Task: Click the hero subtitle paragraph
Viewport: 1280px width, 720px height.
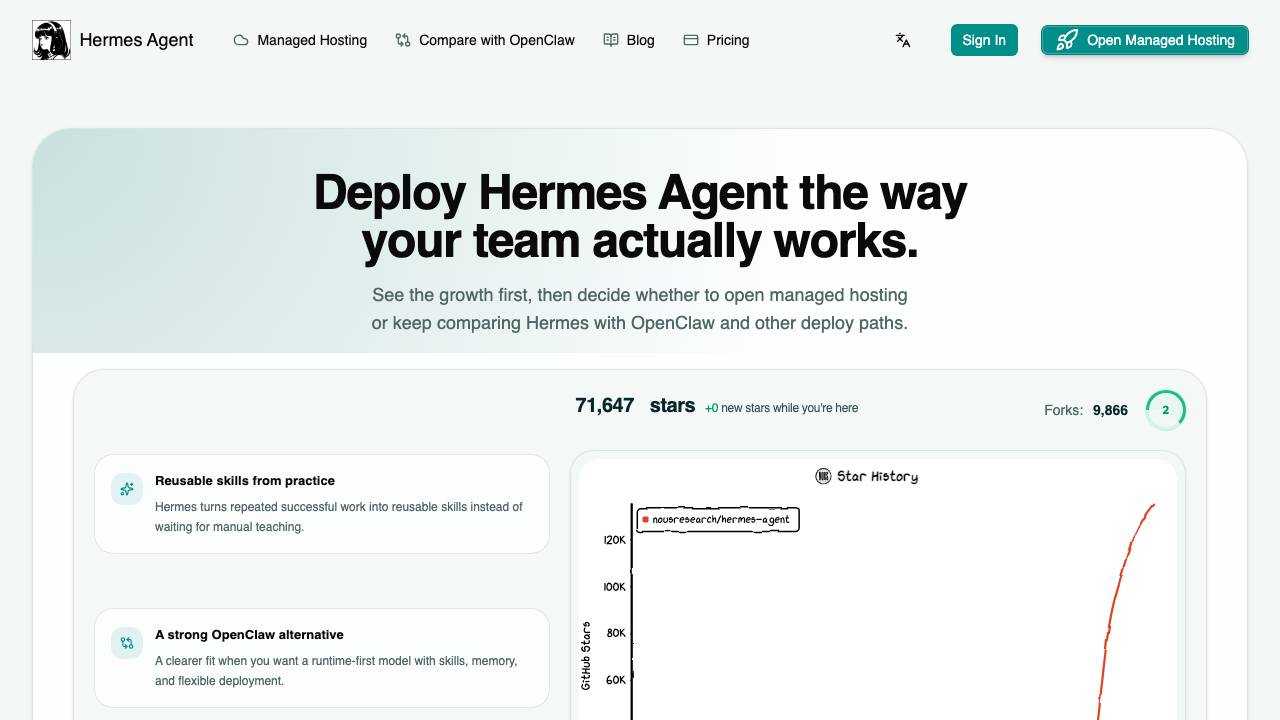Action: [640, 309]
